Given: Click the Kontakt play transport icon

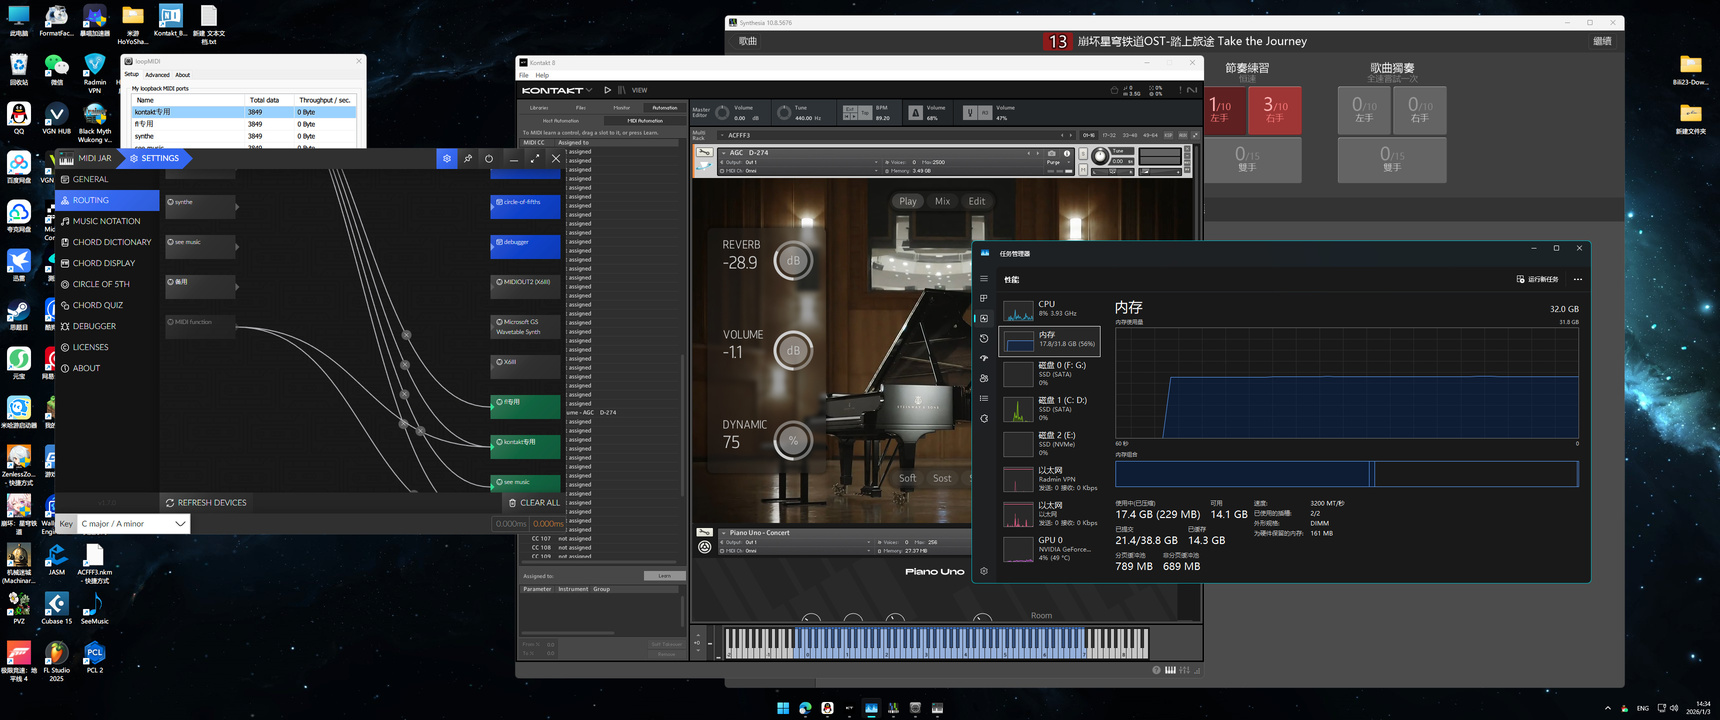Looking at the screenshot, I should tap(607, 90).
